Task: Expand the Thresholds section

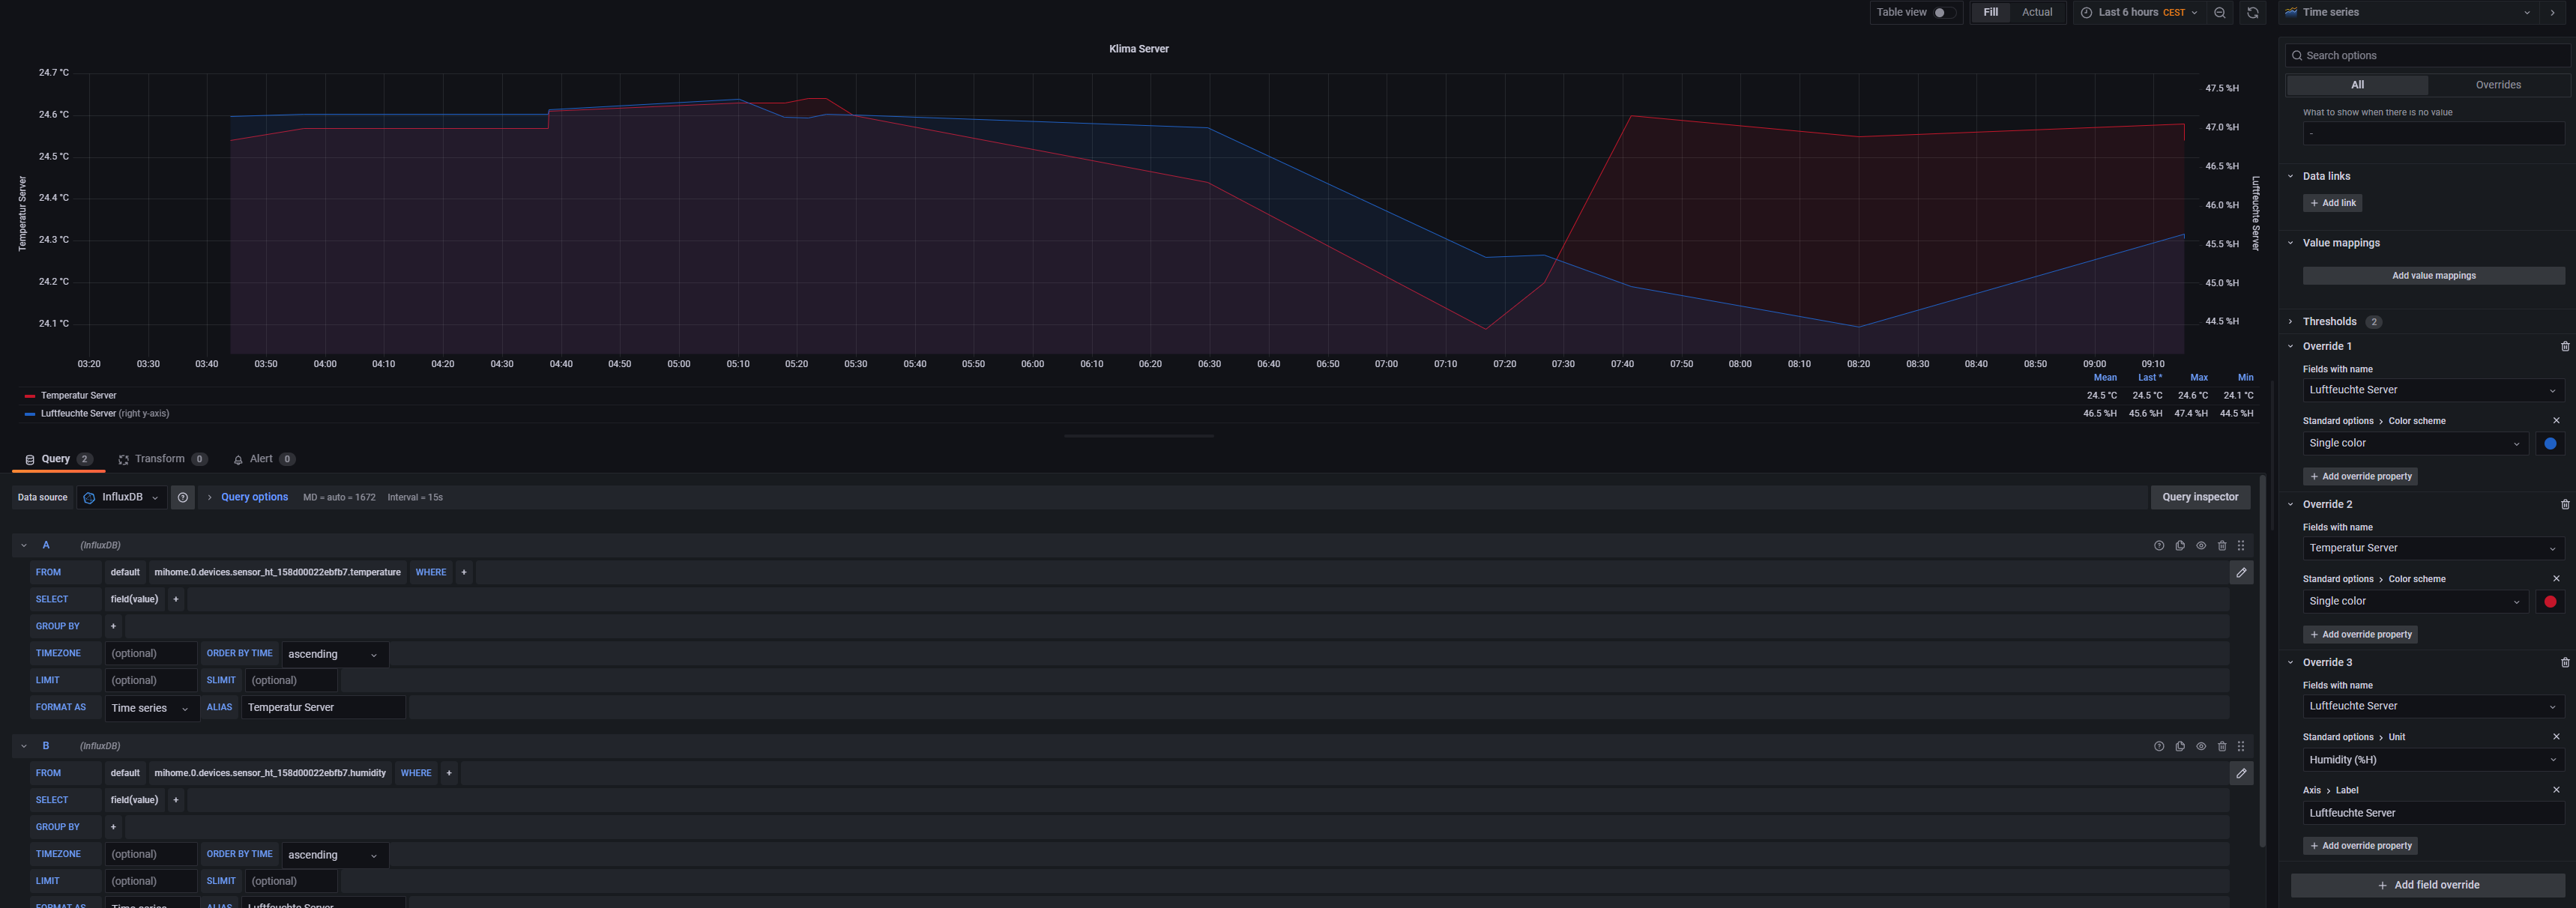Action: (x=2329, y=322)
